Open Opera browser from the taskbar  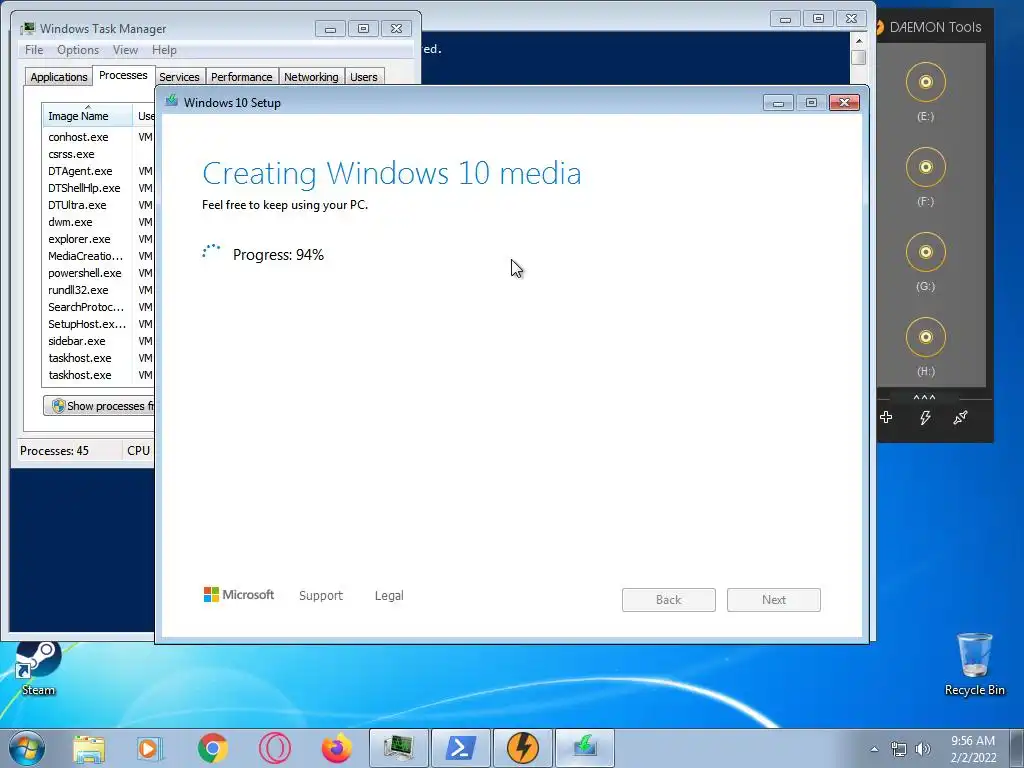274,749
